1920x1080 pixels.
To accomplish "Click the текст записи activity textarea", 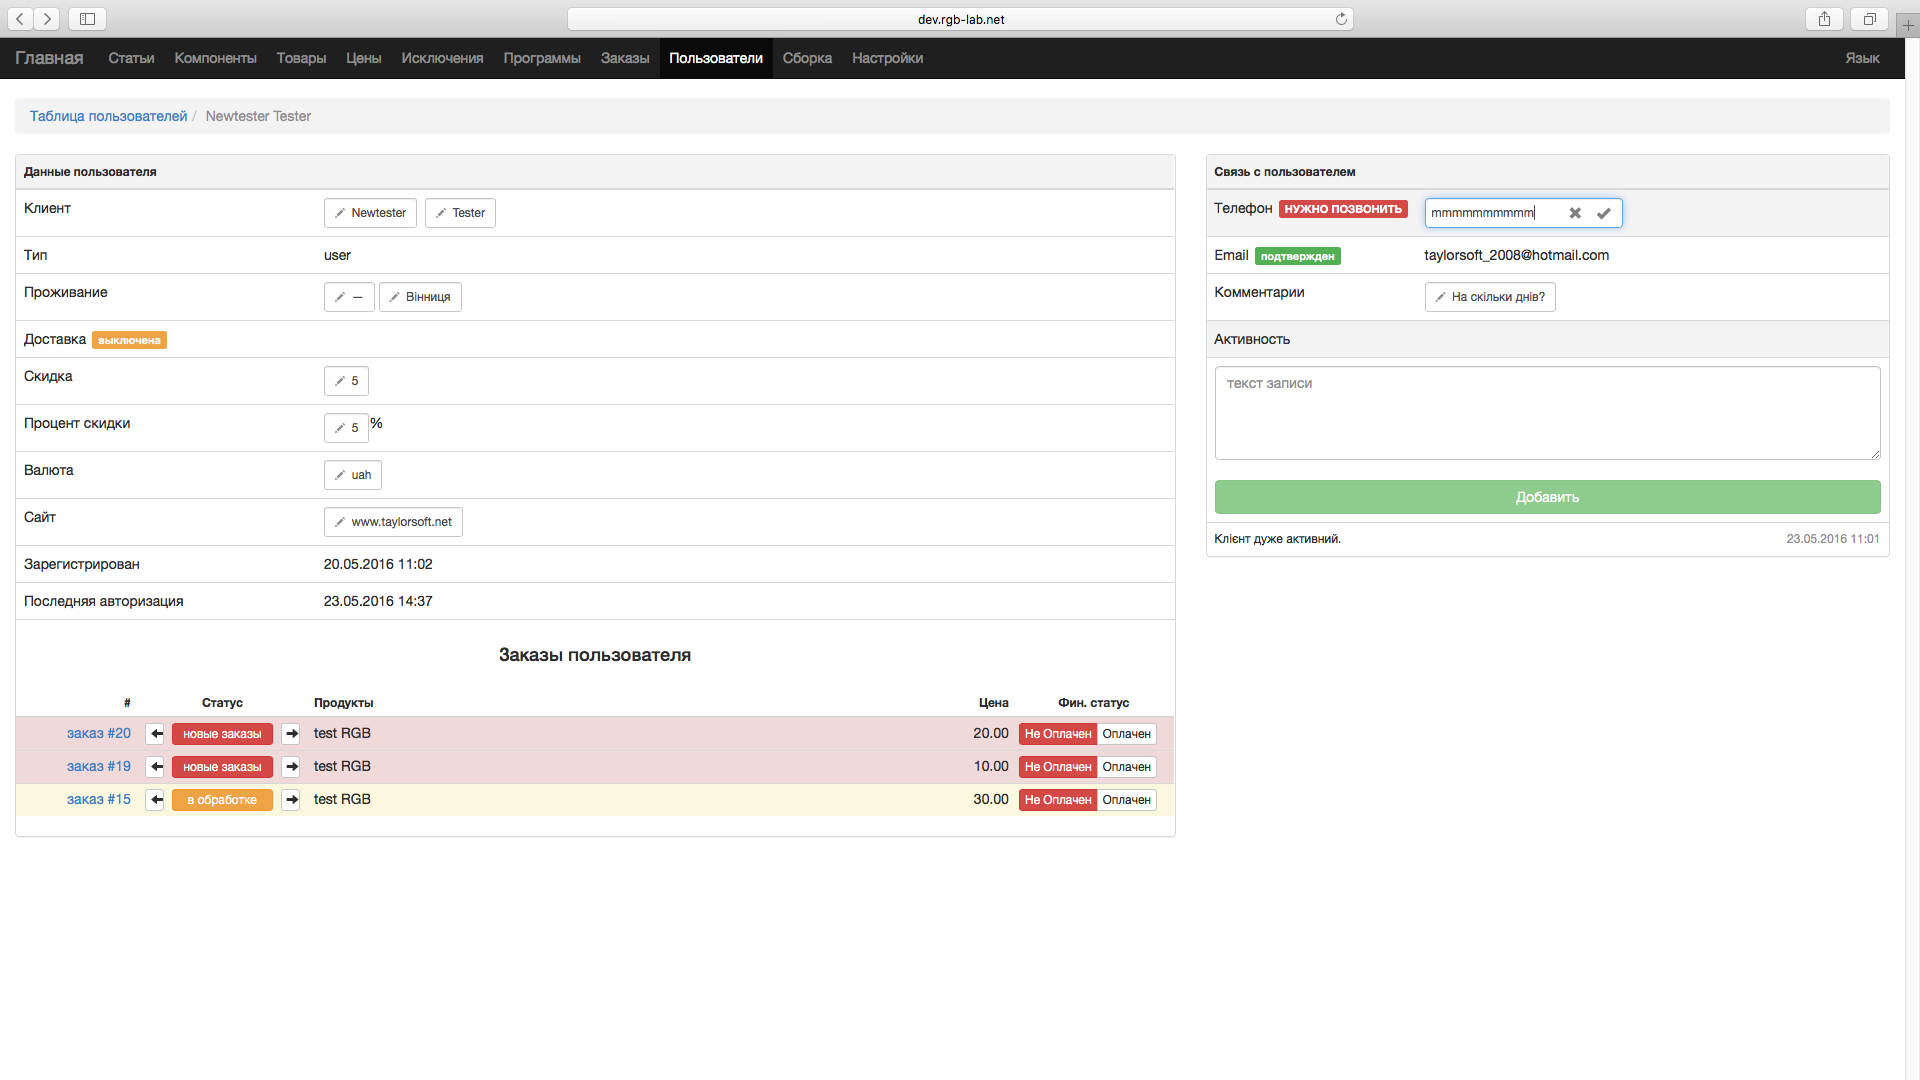I will (1546, 412).
